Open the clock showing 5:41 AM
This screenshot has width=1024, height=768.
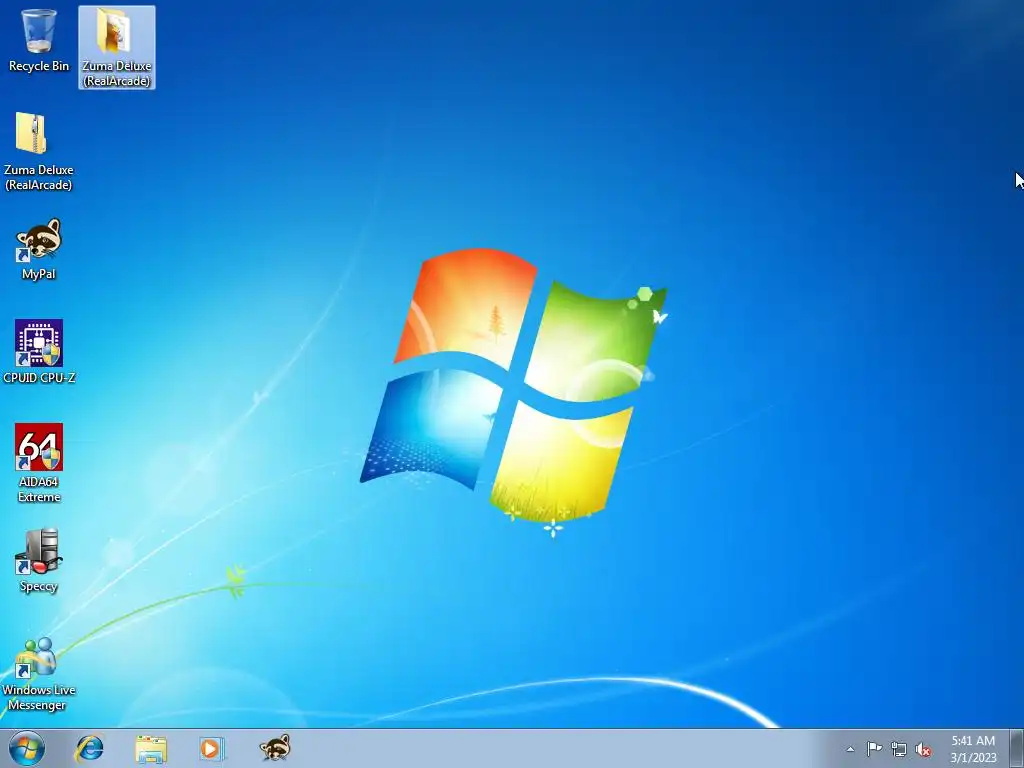[x=973, y=749]
